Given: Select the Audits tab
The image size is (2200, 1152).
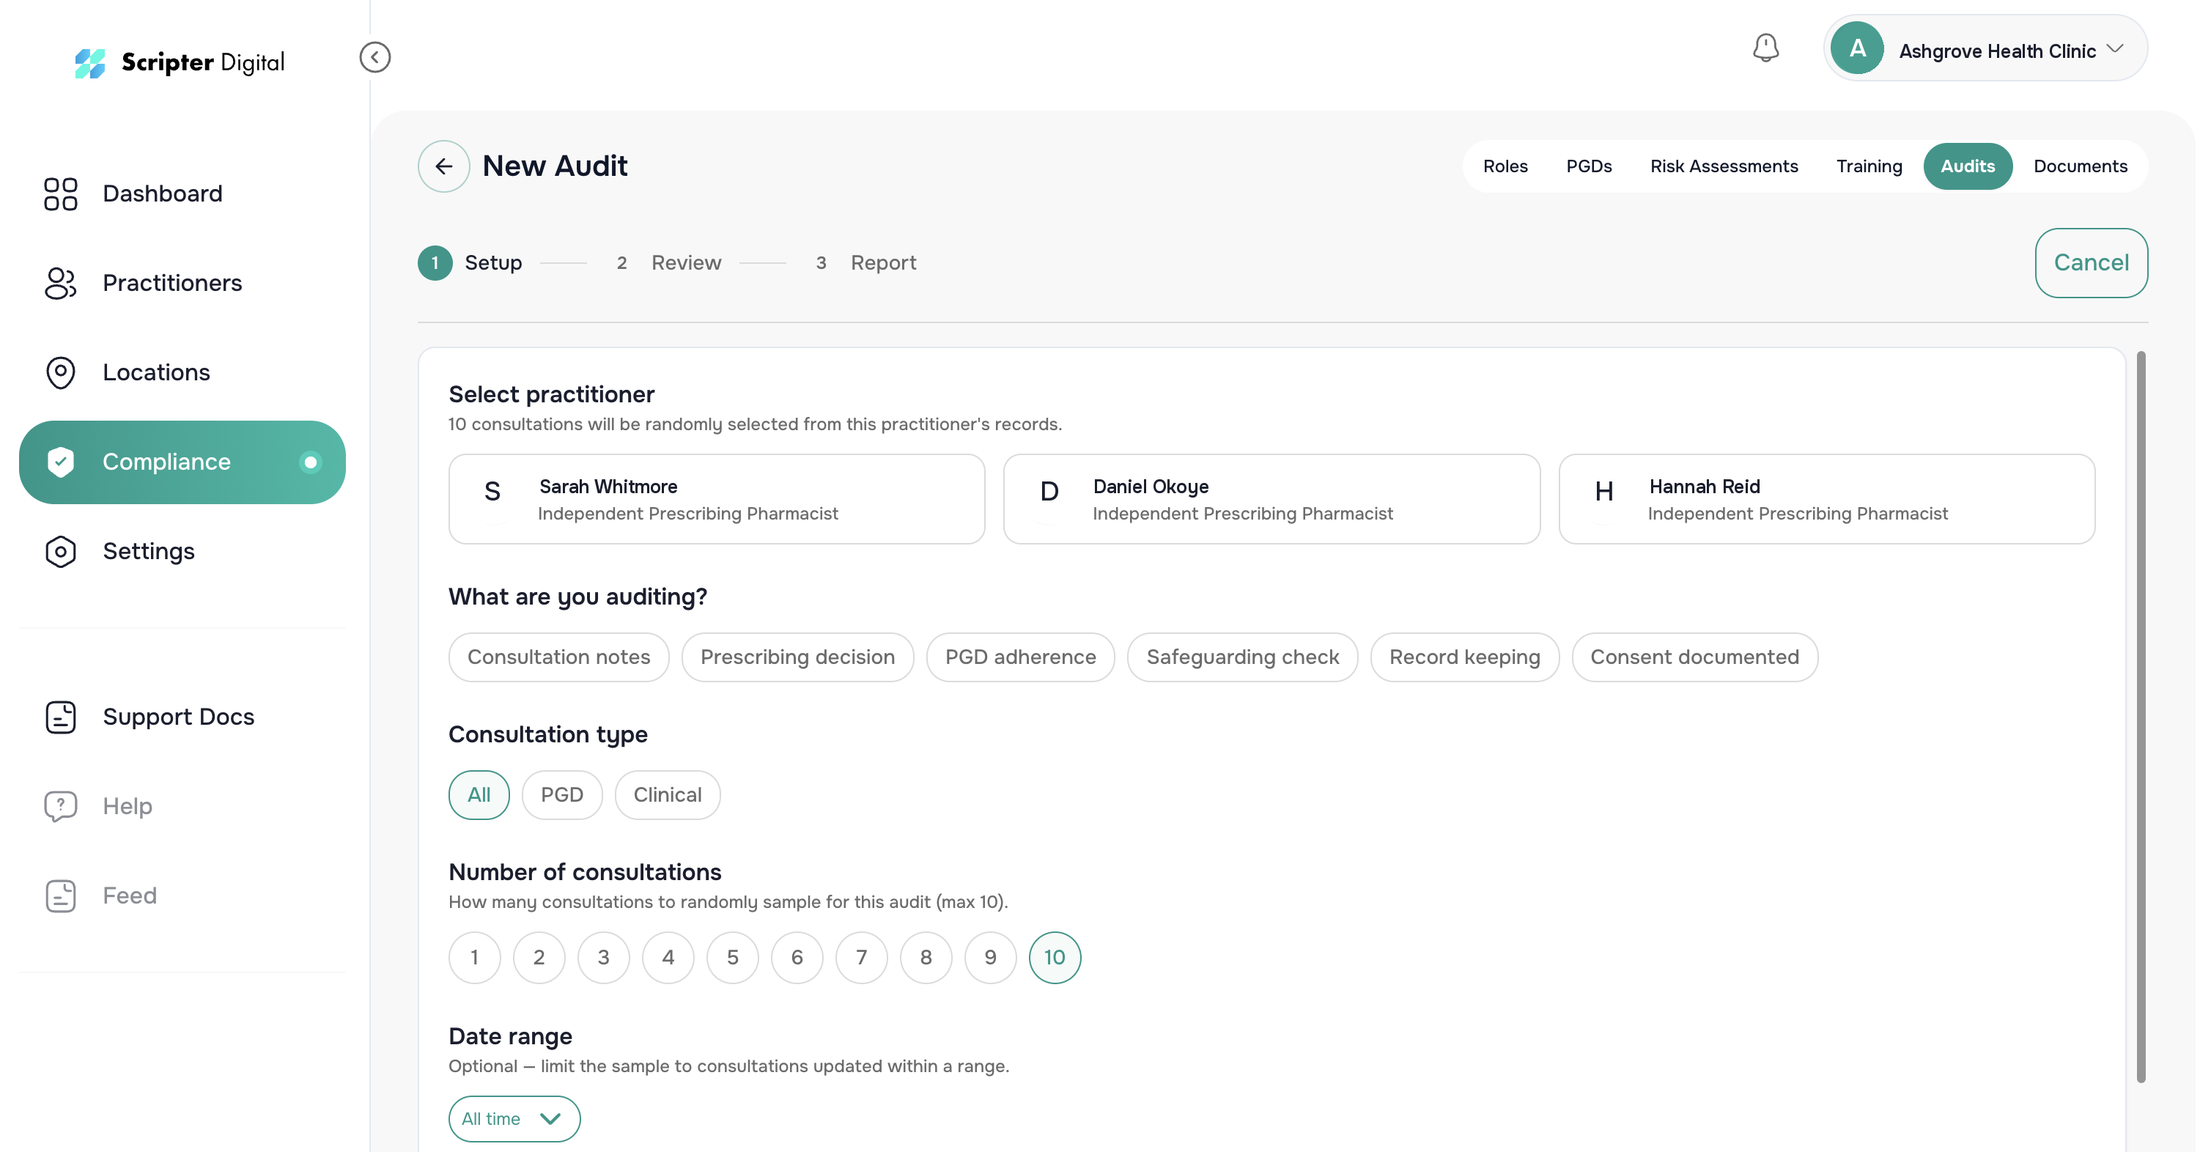Looking at the screenshot, I should [x=1967, y=166].
